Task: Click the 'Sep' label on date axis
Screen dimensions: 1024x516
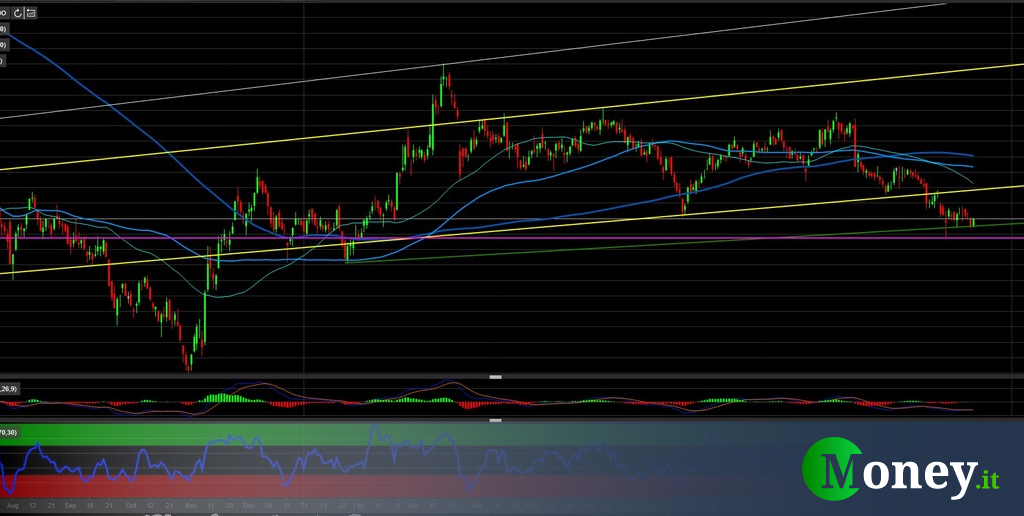Action: (70, 507)
